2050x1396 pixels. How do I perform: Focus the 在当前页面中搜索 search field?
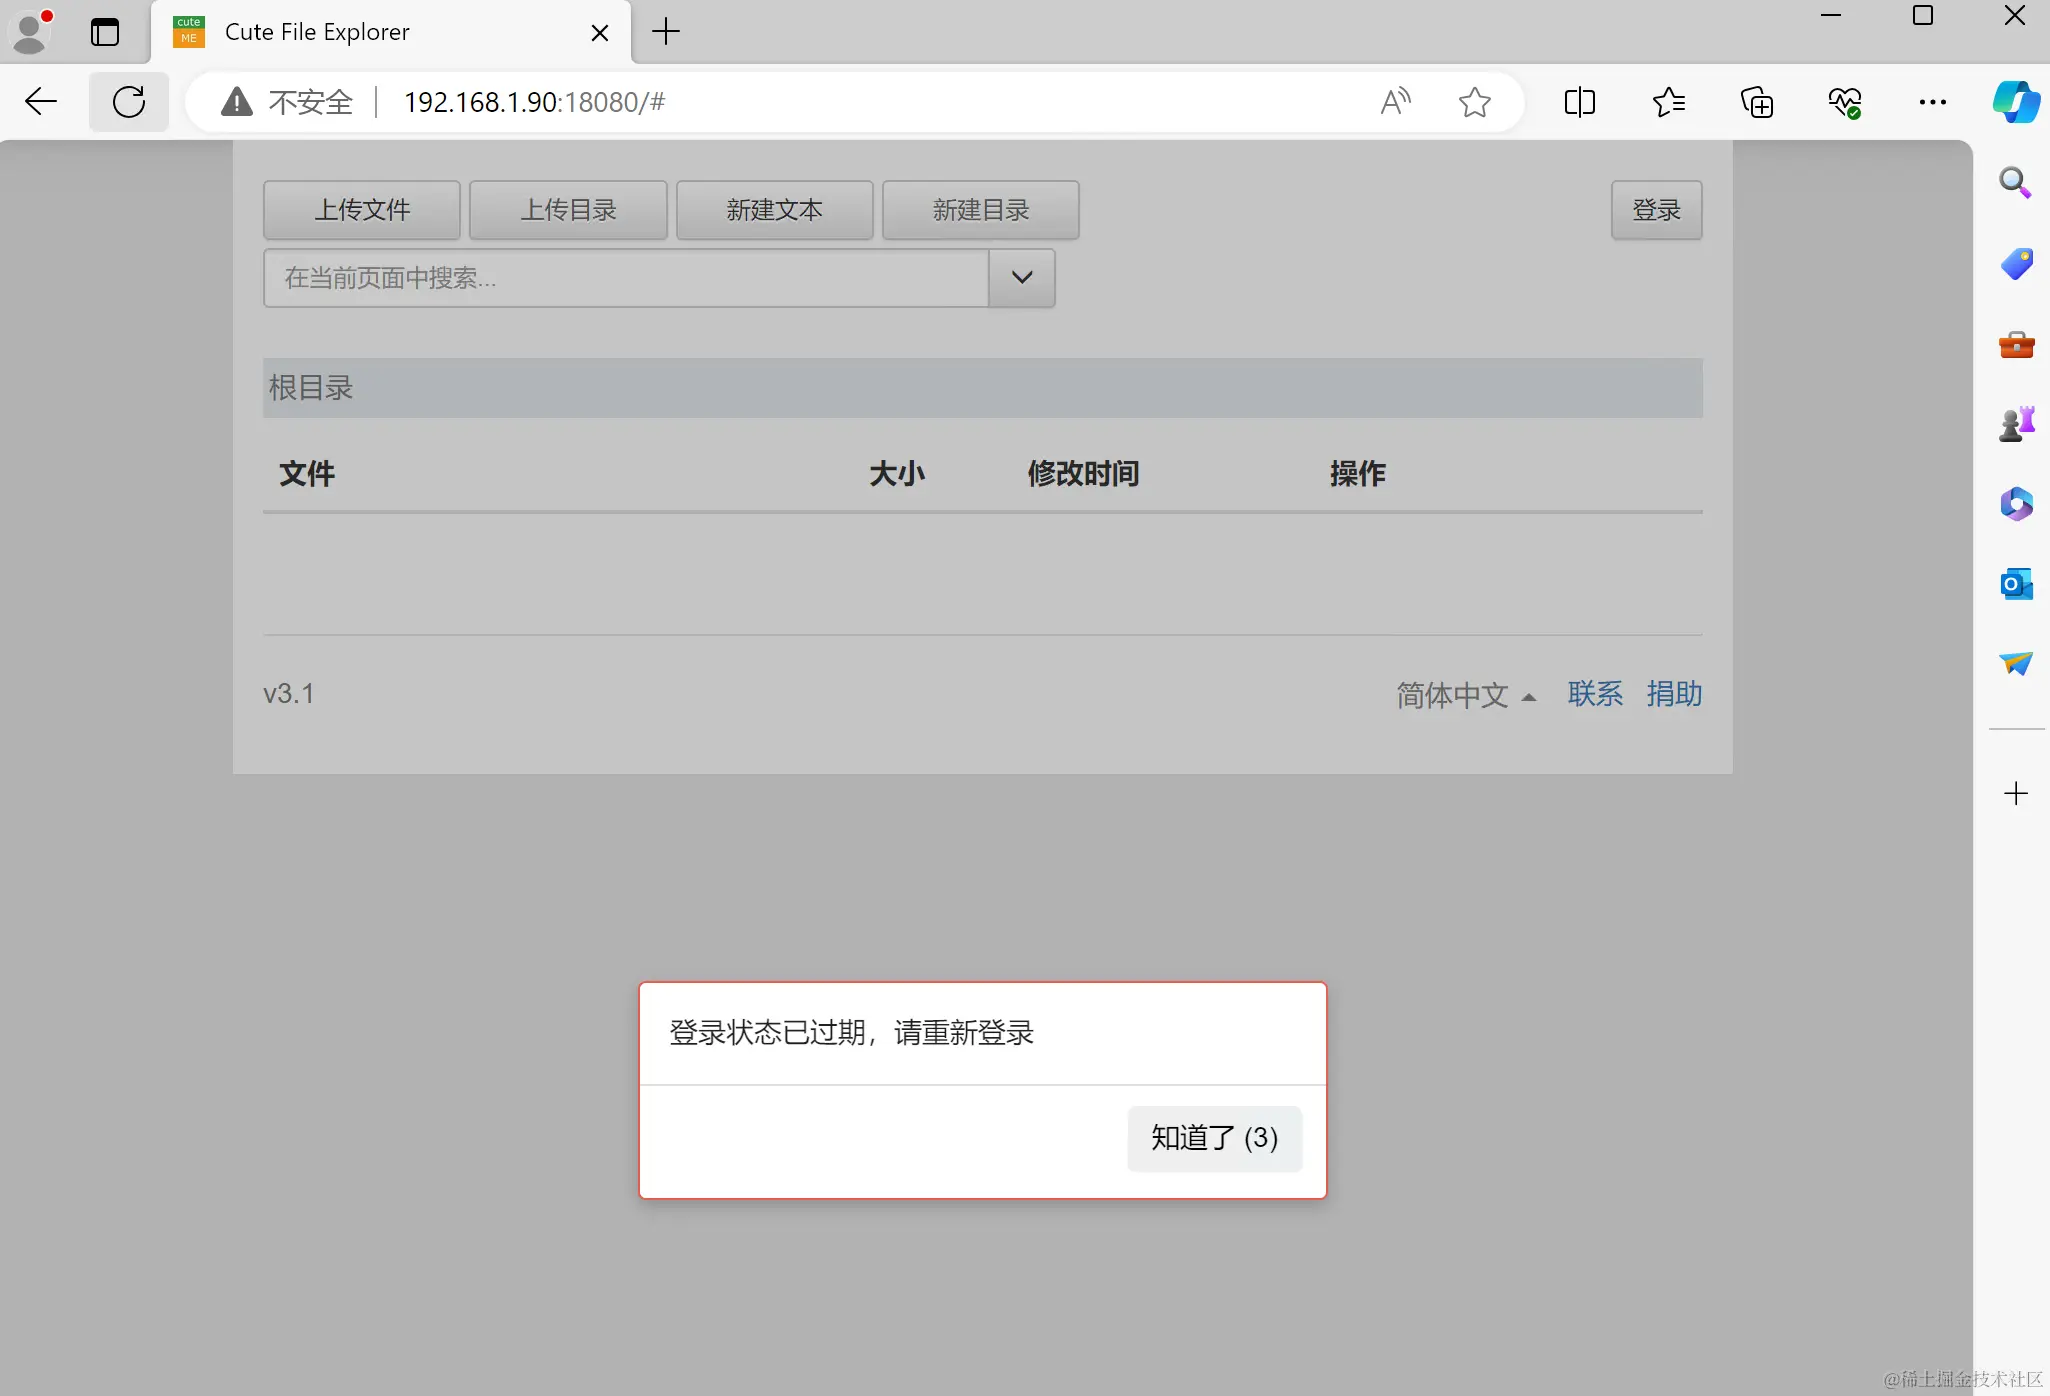tap(625, 278)
